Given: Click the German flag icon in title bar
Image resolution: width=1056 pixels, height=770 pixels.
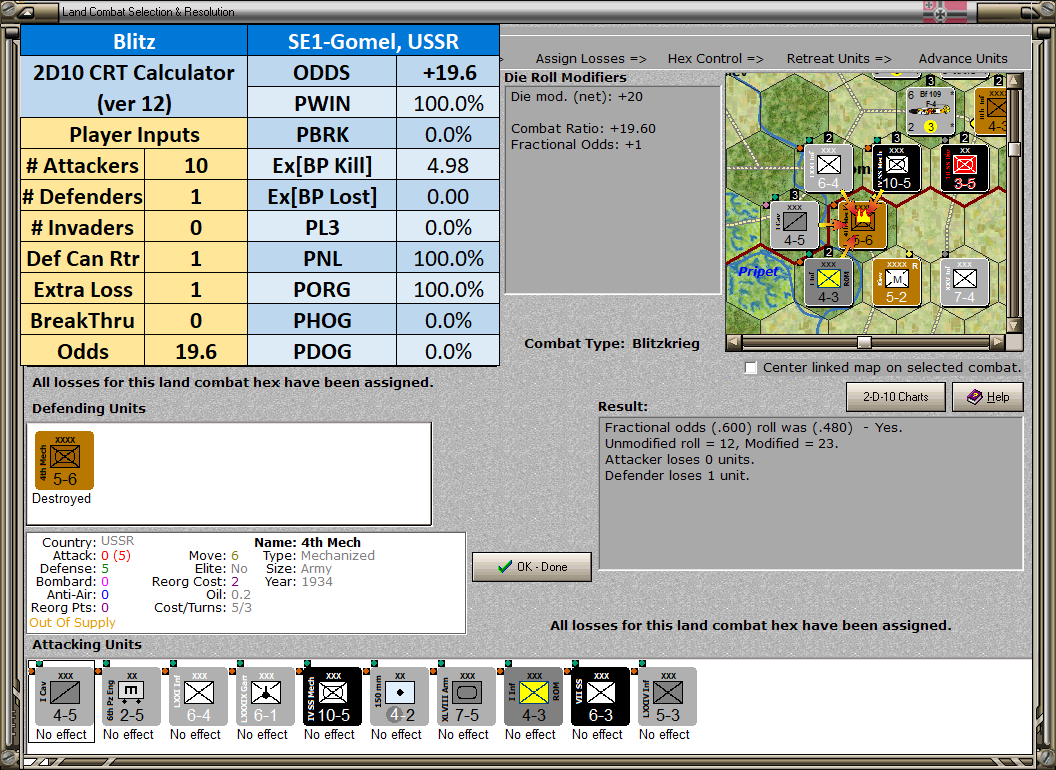Looking at the screenshot, I should [x=944, y=11].
